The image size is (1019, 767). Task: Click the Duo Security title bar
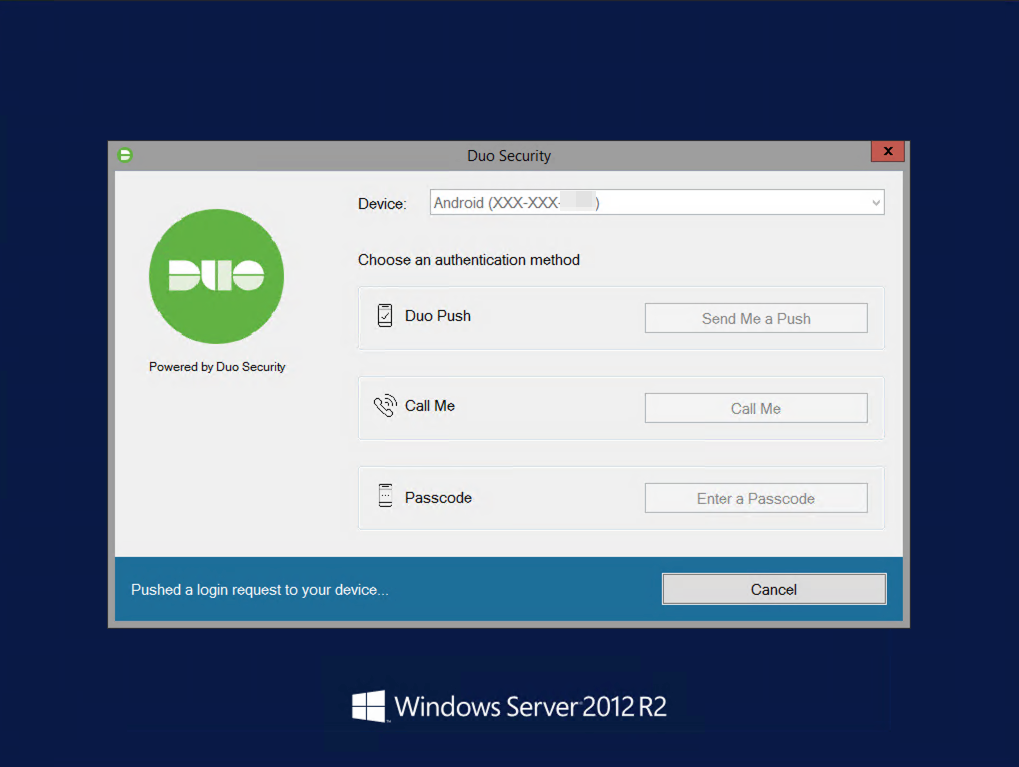(x=508, y=155)
